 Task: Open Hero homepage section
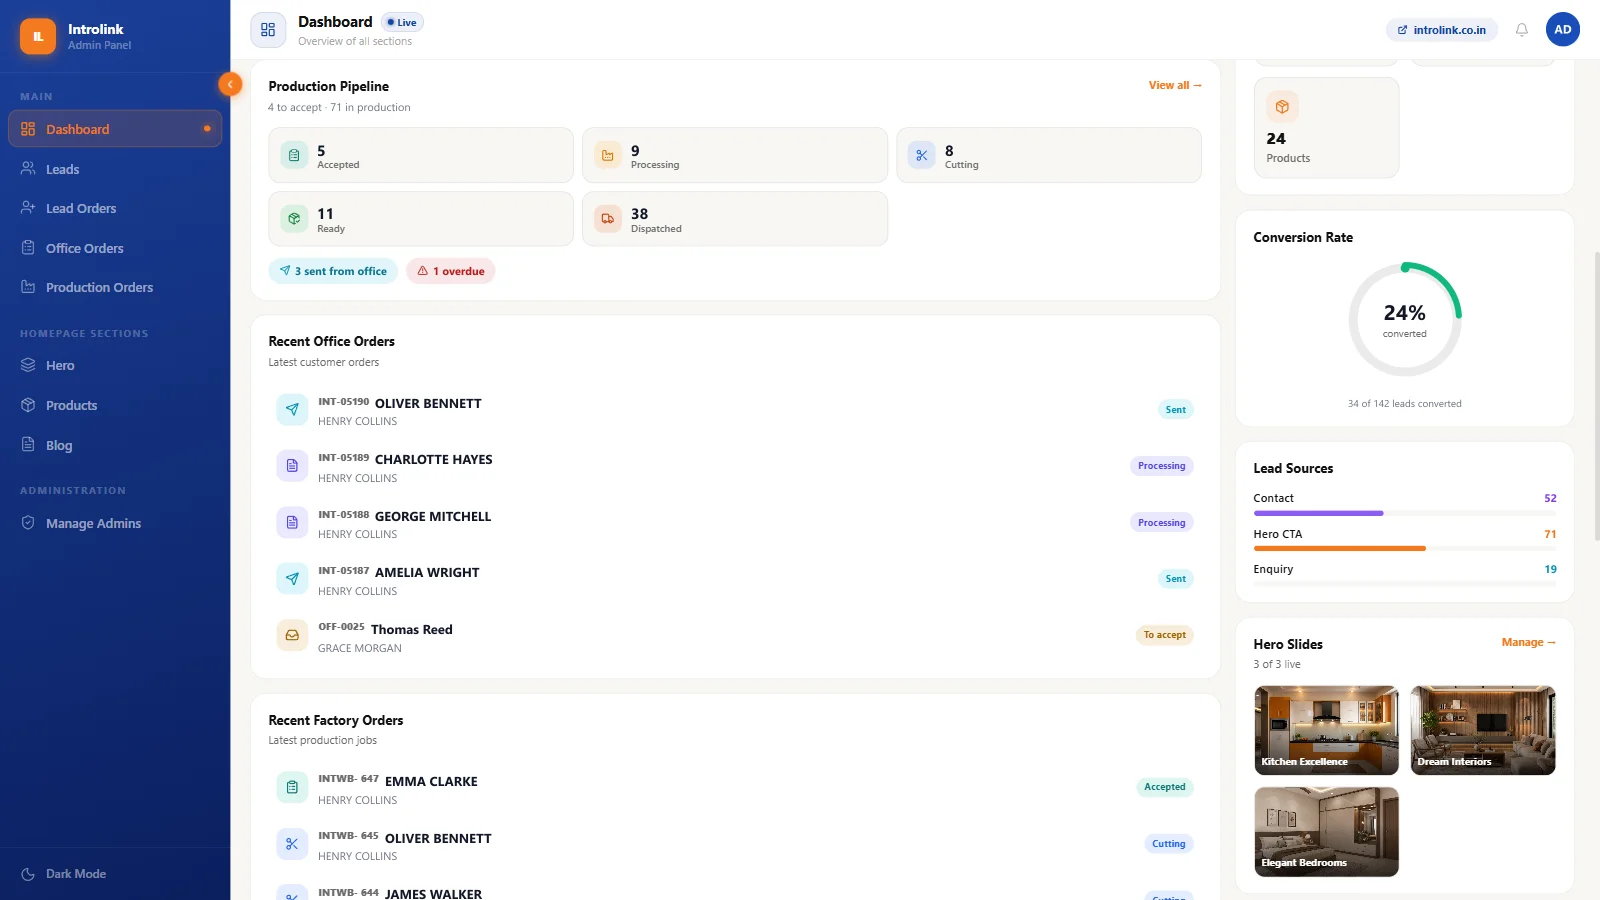click(x=115, y=365)
